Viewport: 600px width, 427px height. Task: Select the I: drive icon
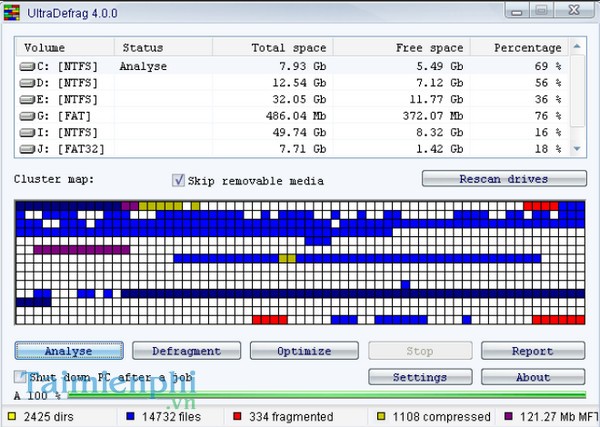click(x=27, y=132)
